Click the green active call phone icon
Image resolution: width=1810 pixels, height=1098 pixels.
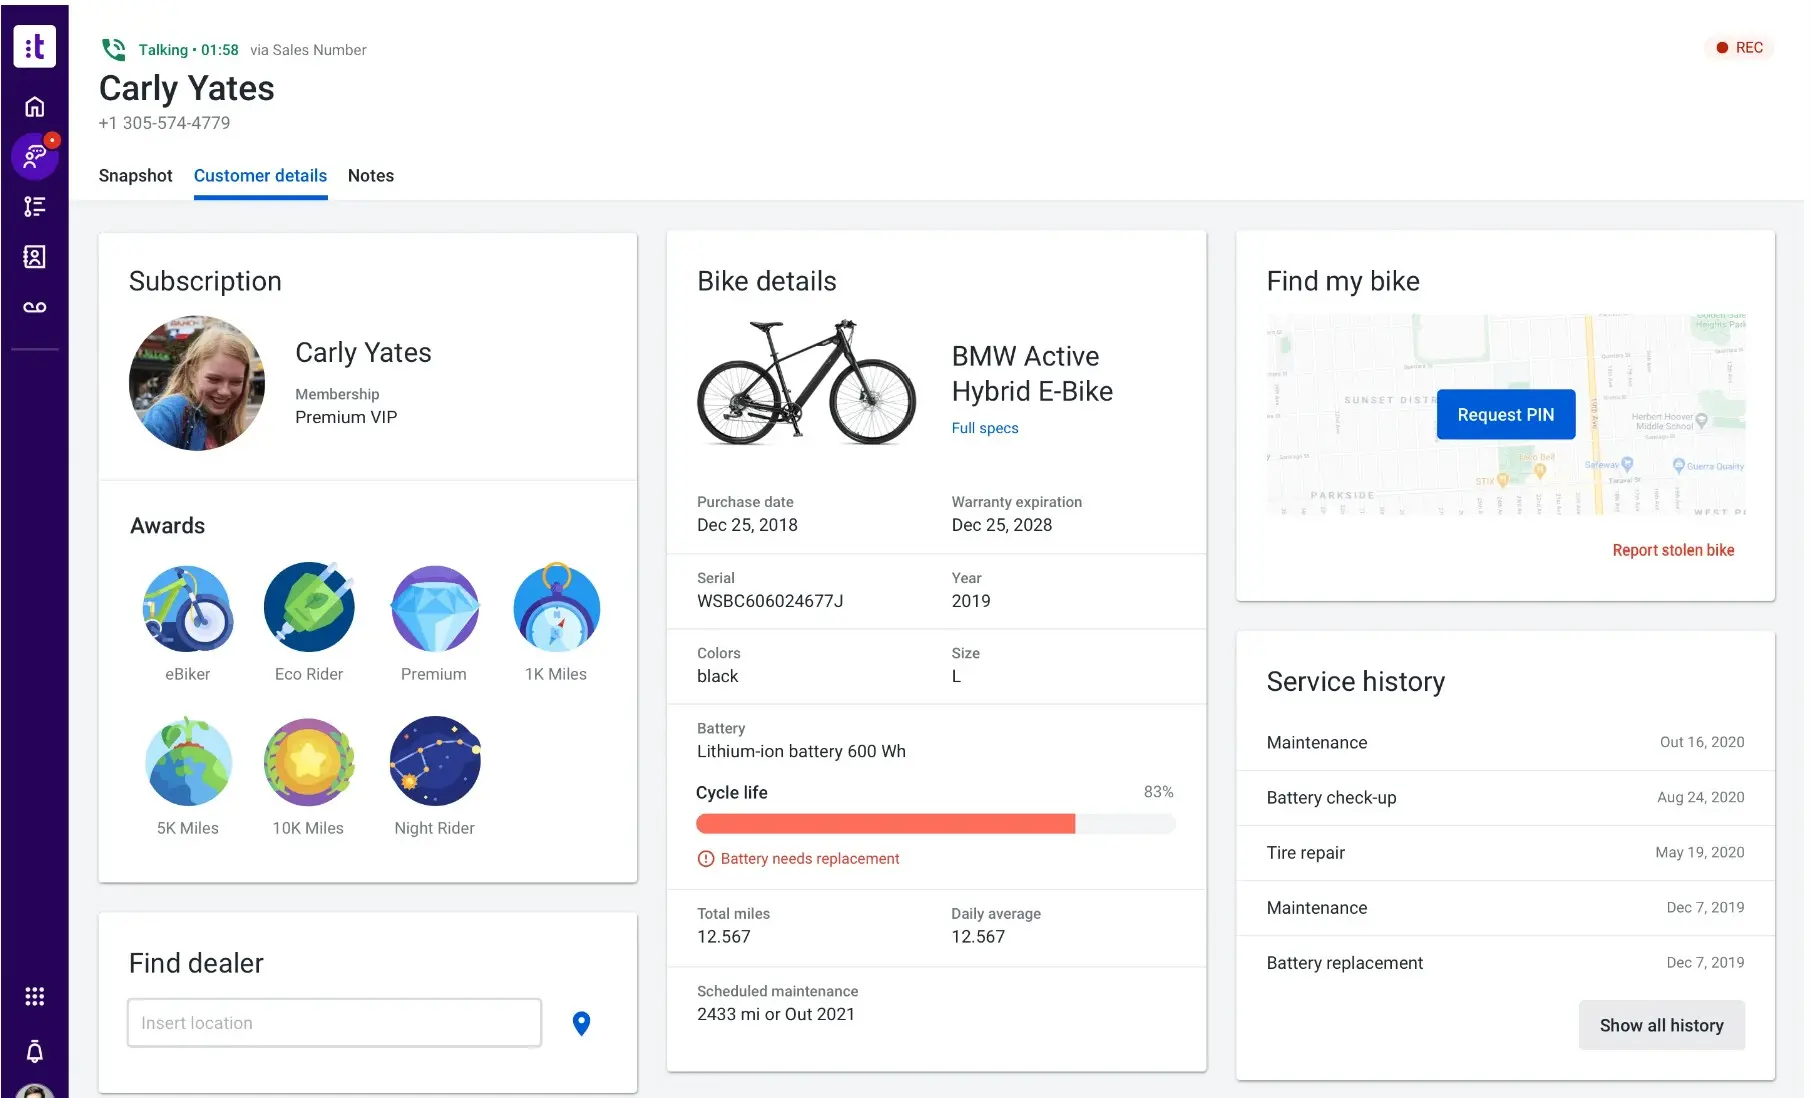[114, 49]
